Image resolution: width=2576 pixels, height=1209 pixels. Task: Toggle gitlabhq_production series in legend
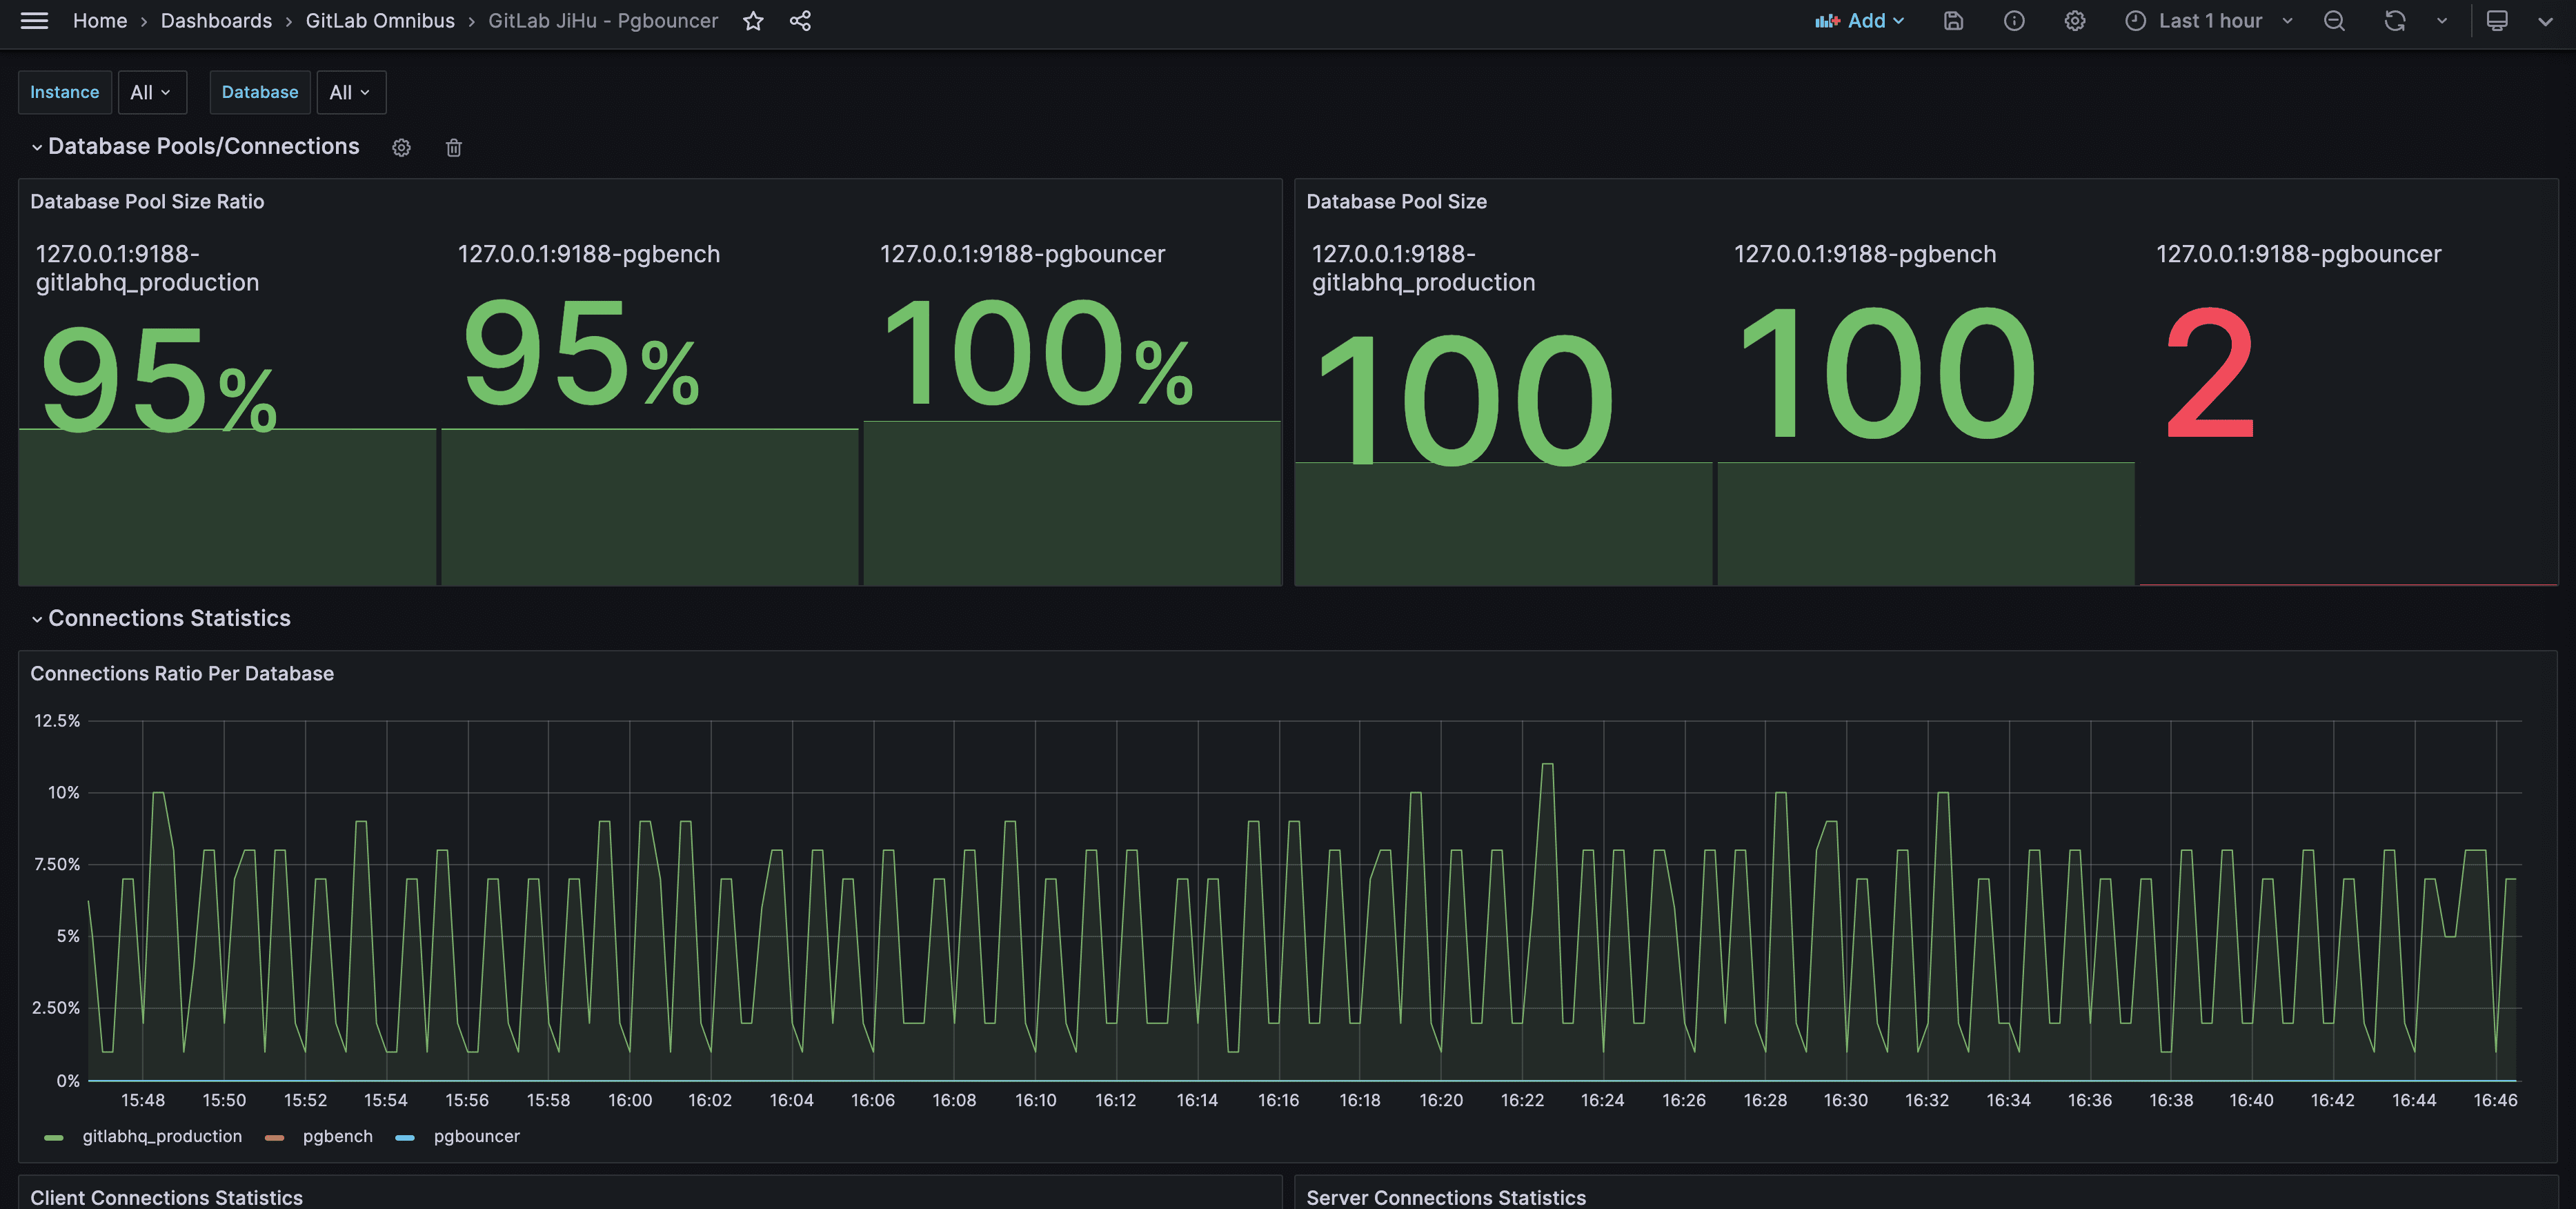(x=161, y=1136)
